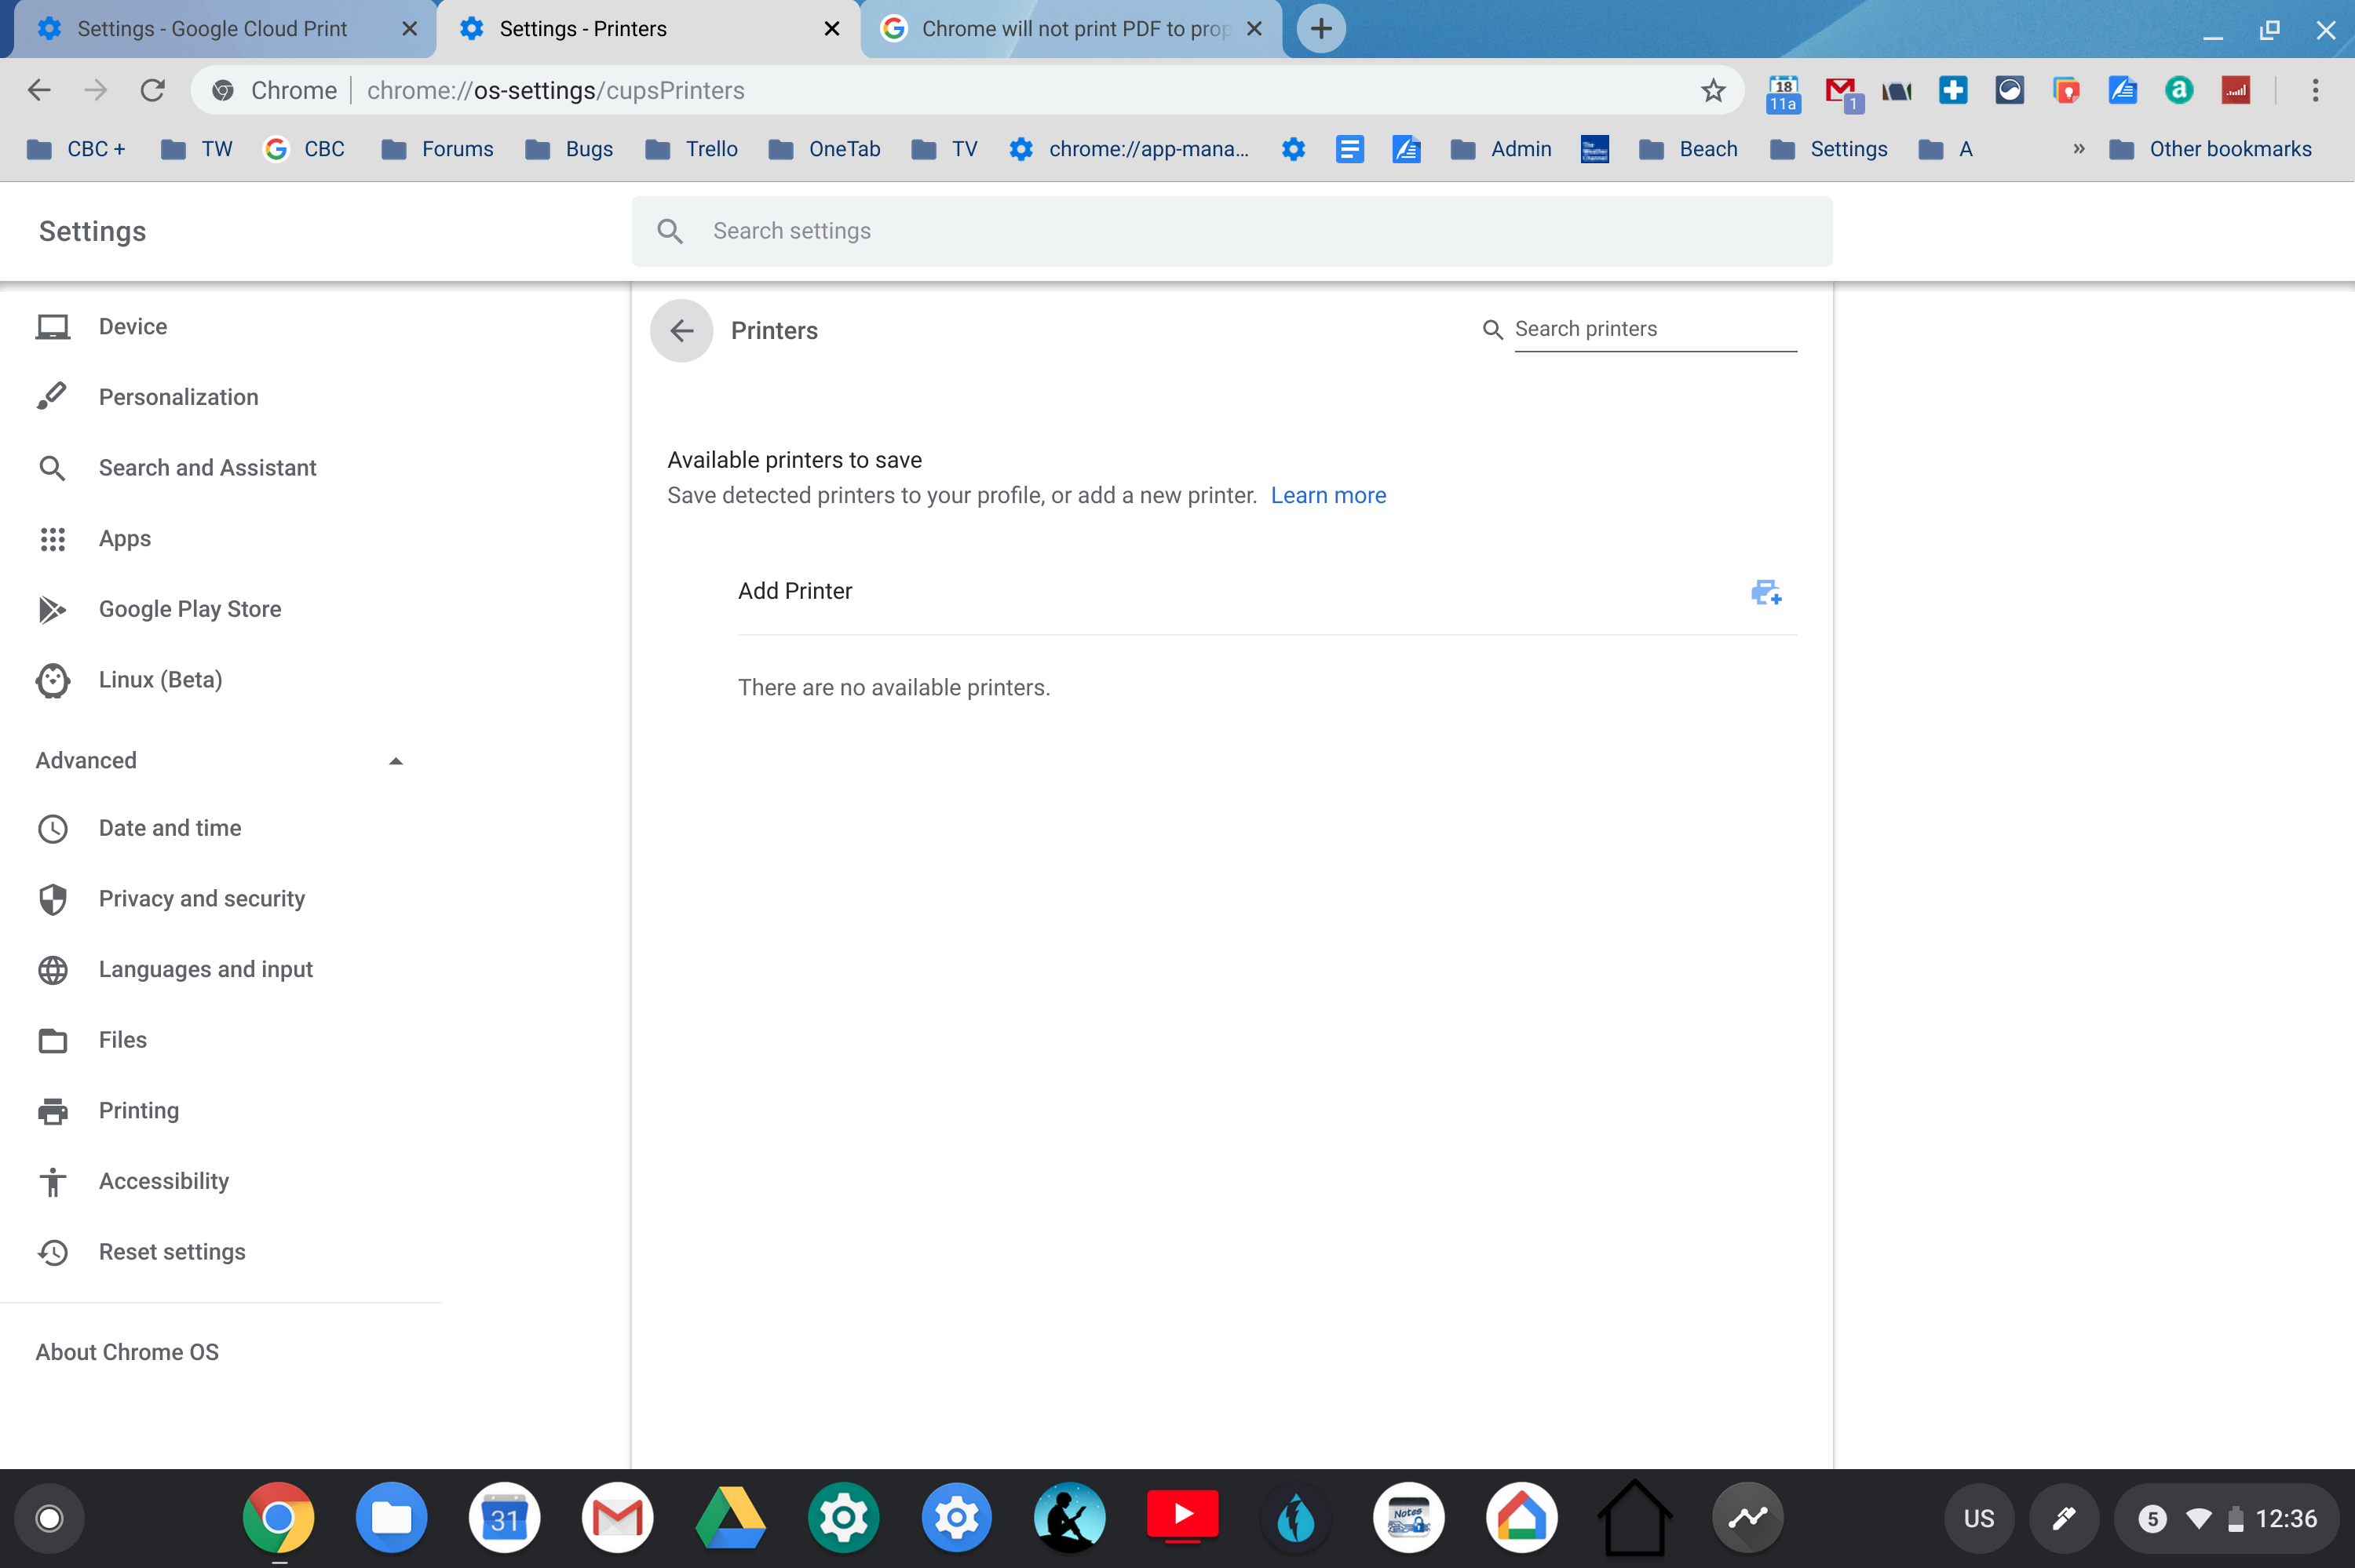This screenshot has height=1568, width=2355.
Task: Toggle Languages and input settings
Action: click(x=206, y=969)
